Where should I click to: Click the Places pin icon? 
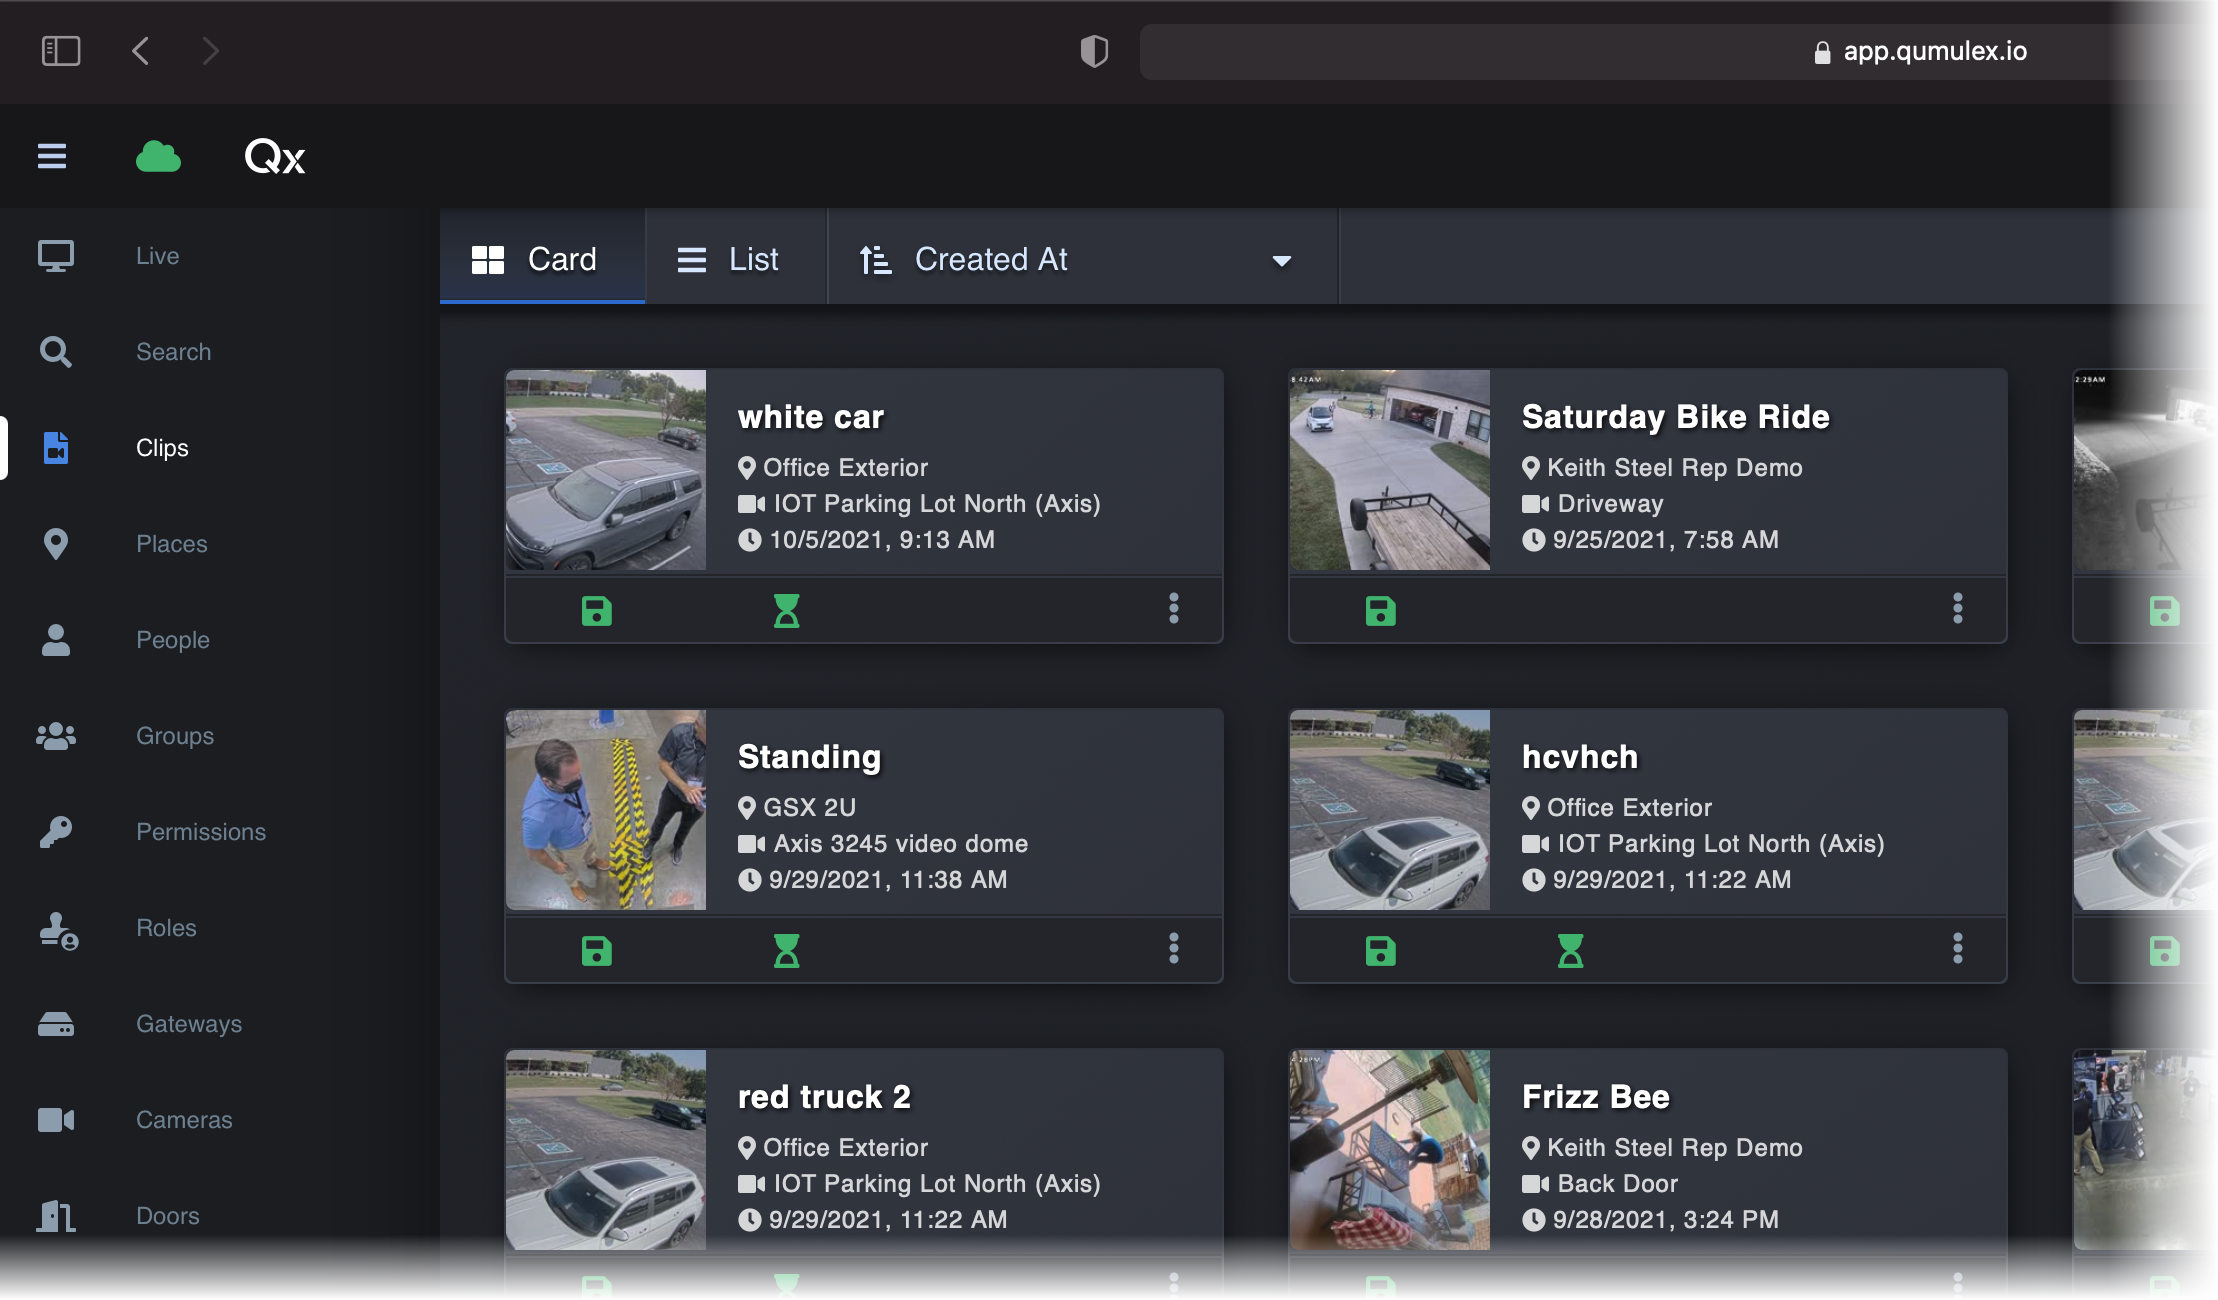click(56, 544)
